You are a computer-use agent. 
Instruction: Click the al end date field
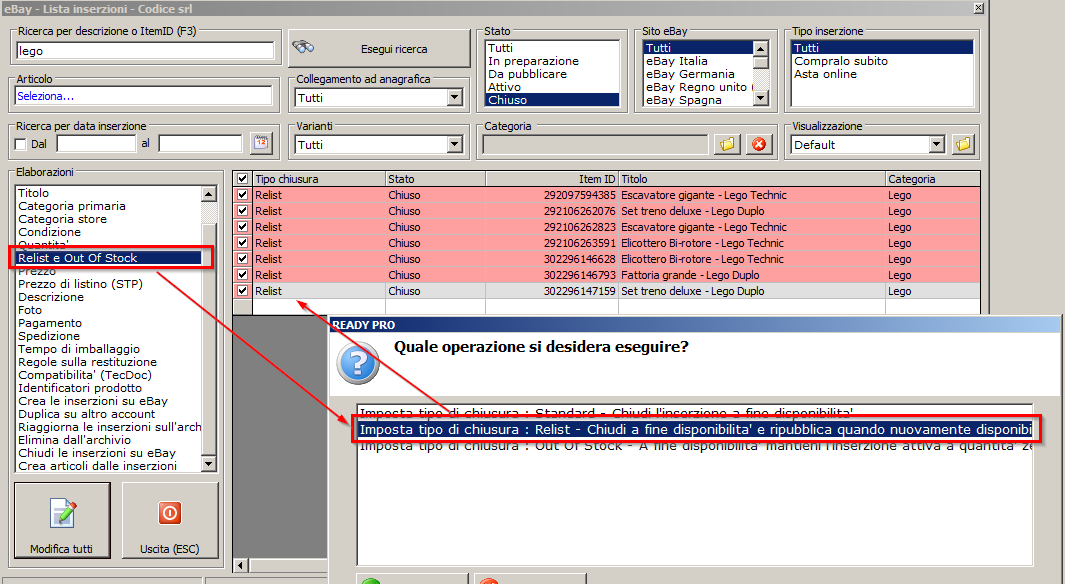[200, 144]
